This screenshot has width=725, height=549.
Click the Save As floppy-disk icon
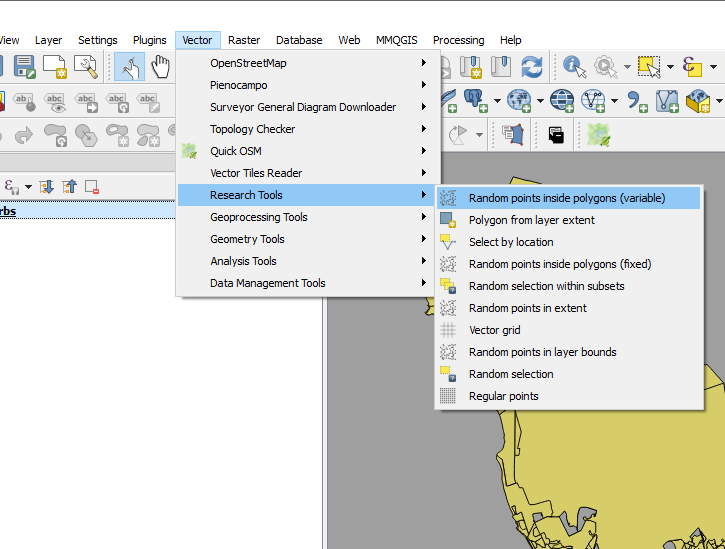coord(24,67)
